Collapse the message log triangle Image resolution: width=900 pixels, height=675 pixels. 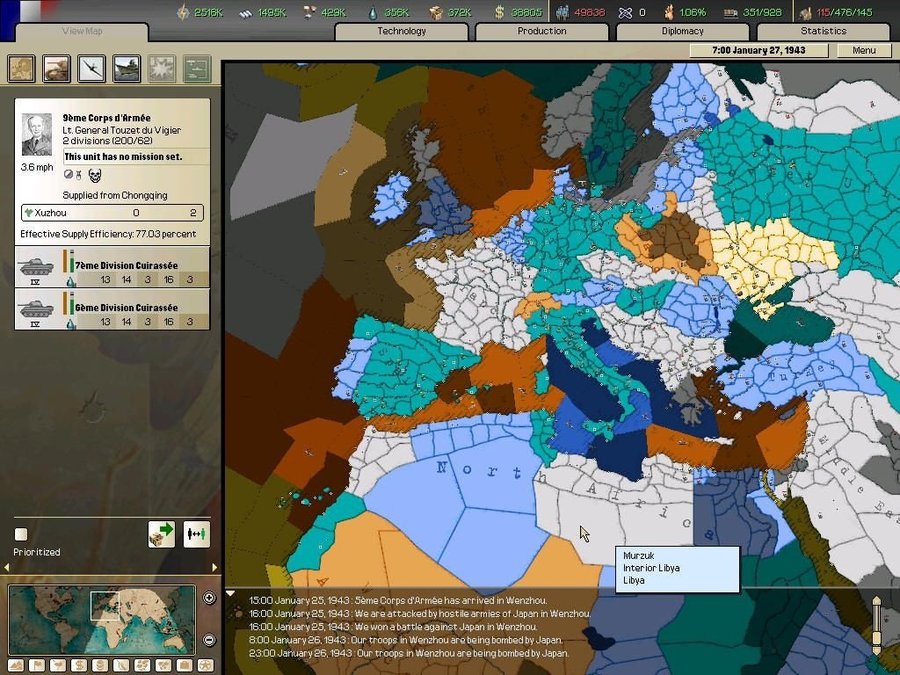point(231,595)
